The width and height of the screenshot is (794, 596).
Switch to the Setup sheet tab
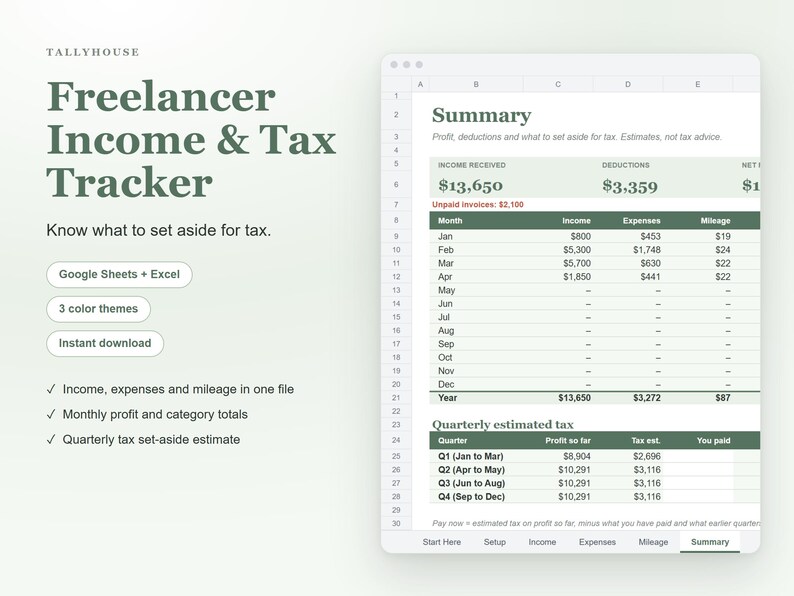coord(495,542)
